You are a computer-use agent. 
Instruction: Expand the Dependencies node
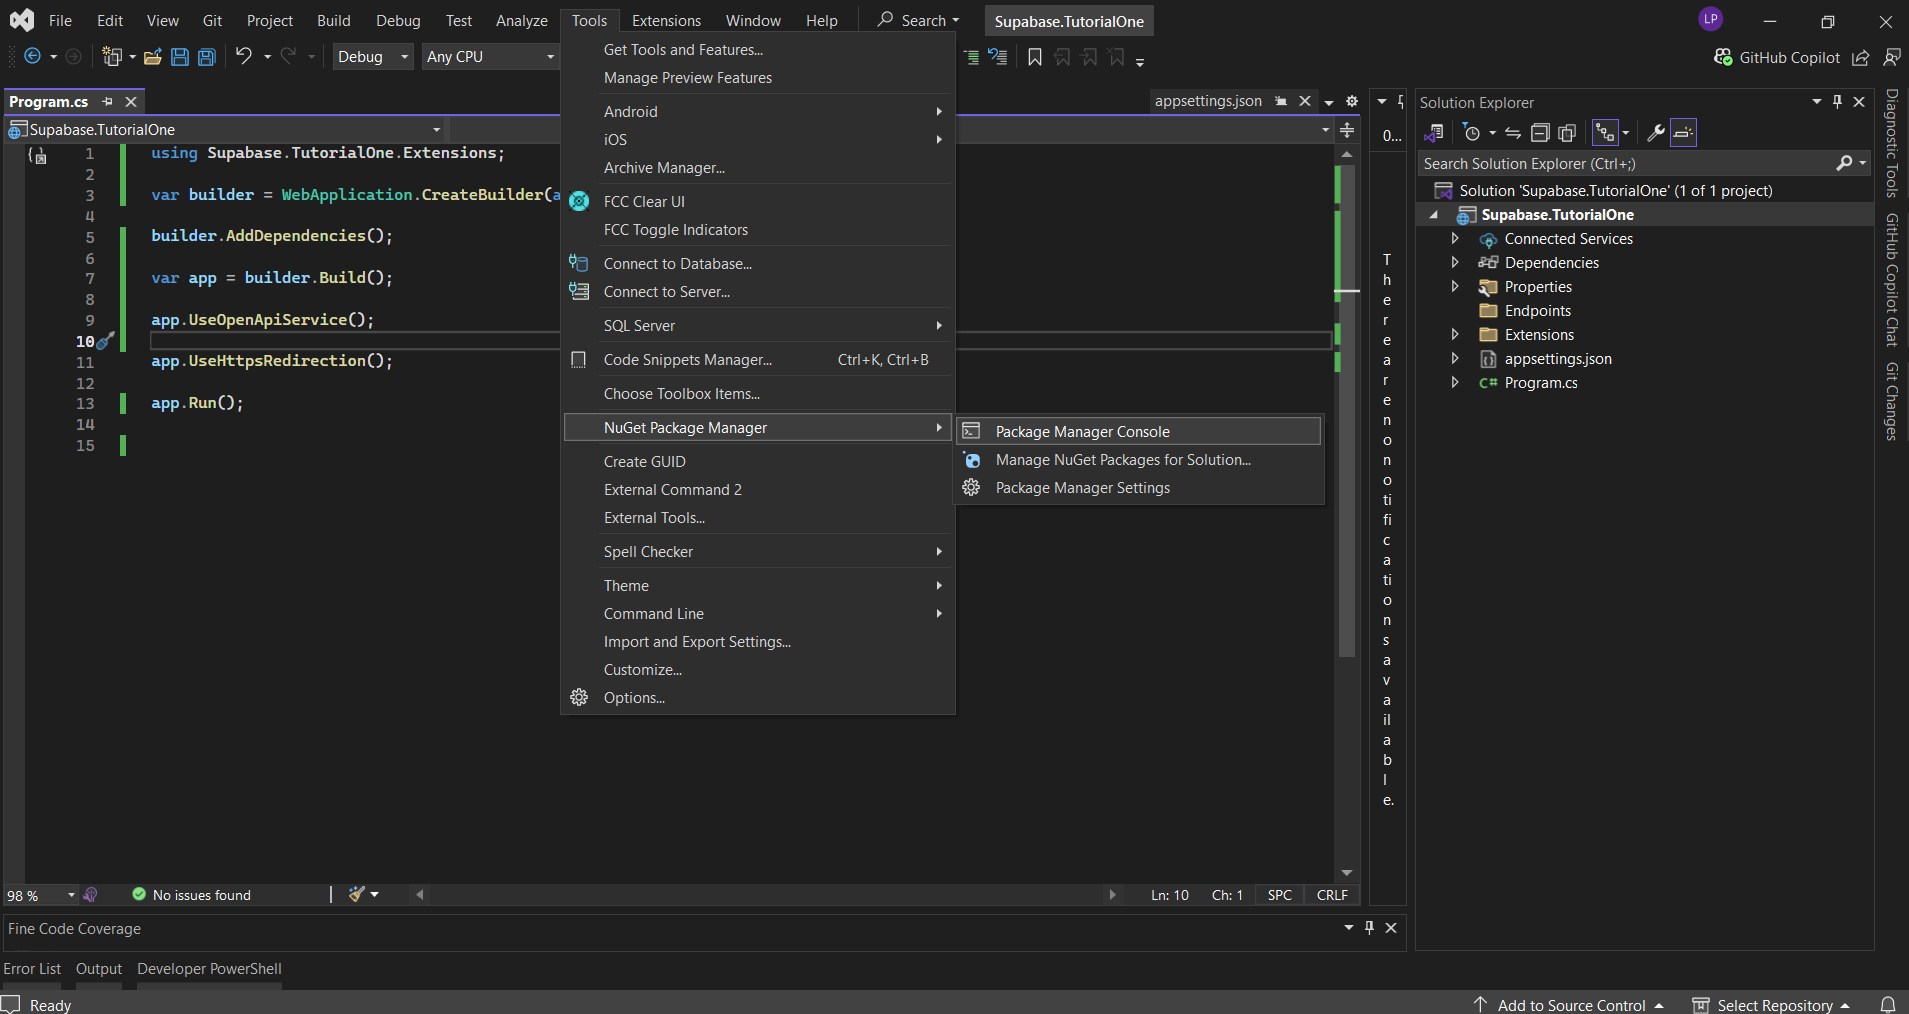[1455, 262]
